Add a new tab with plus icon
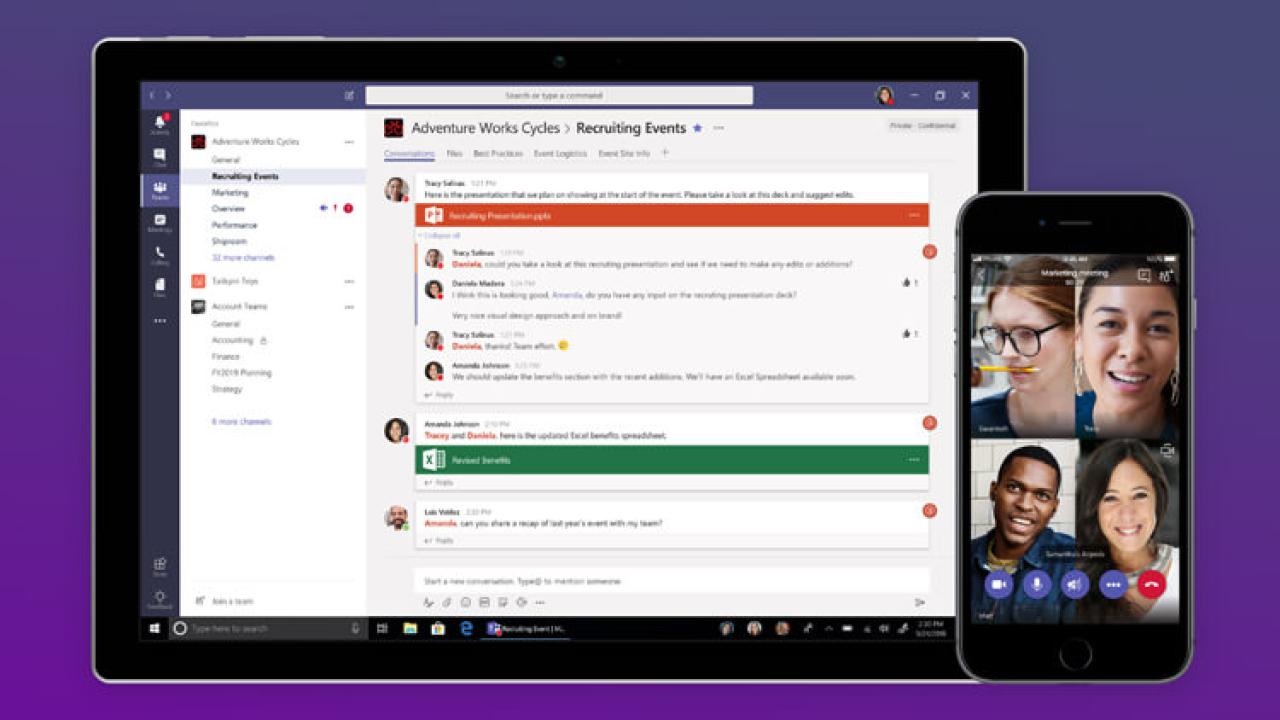1280x720 pixels. click(x=665, y=153)
